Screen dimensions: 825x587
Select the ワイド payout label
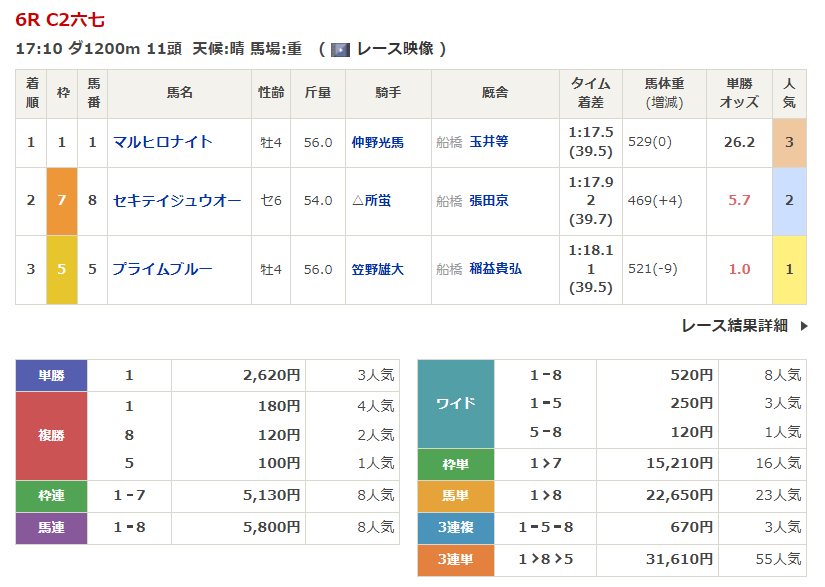tap(456, 404)
